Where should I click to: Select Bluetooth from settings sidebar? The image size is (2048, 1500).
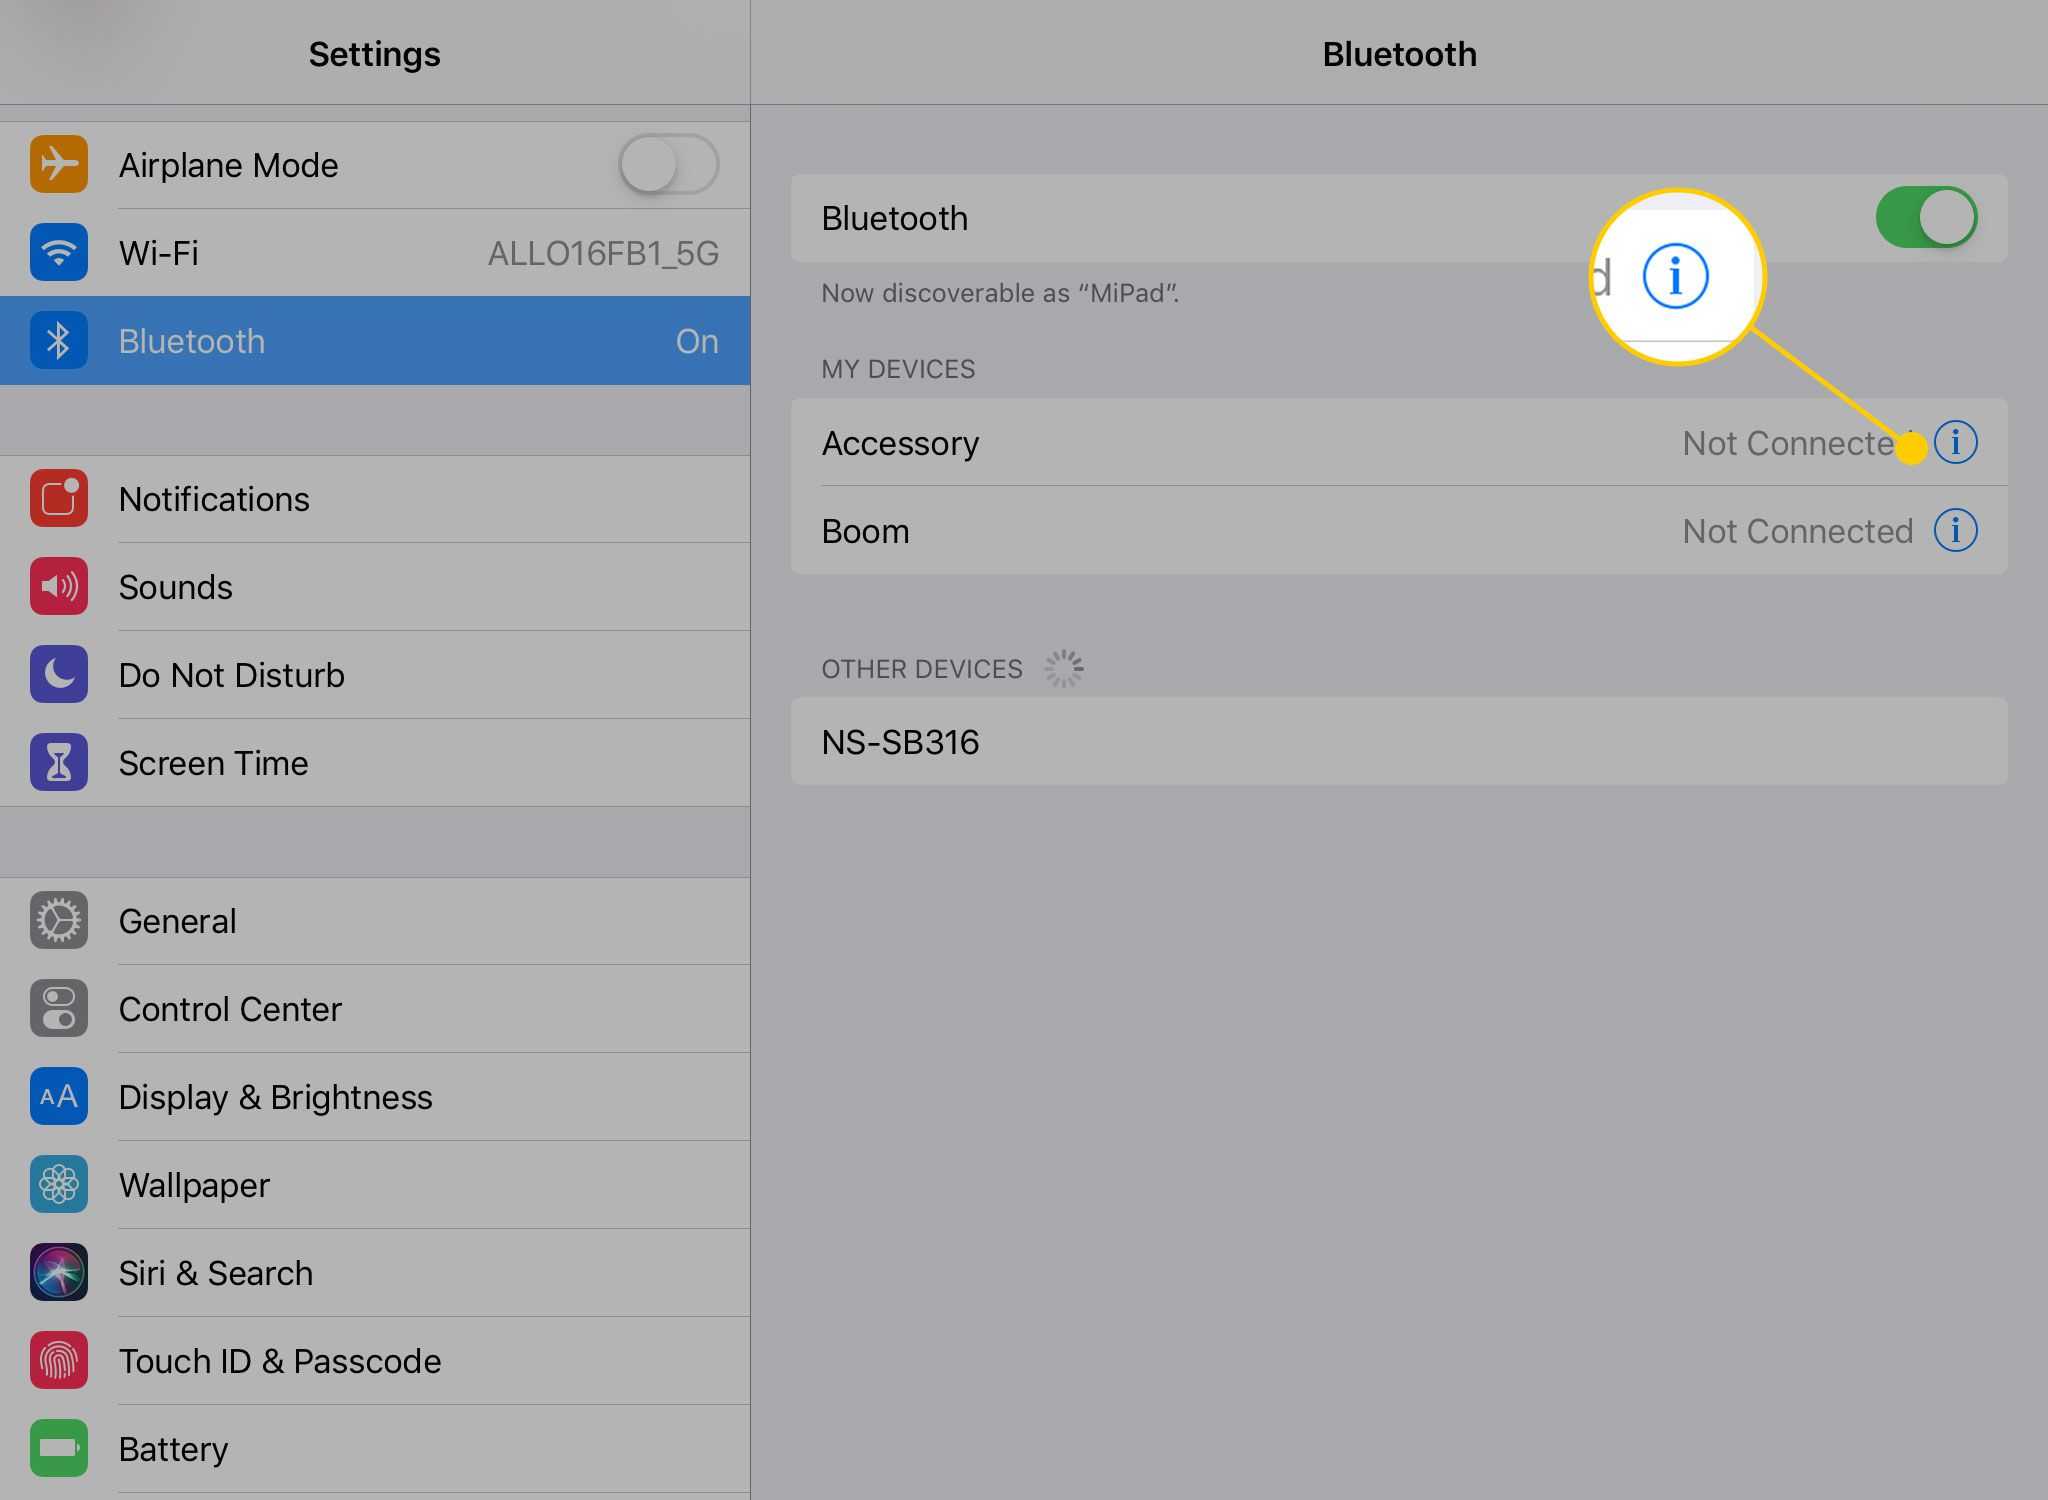tap(372, 340)
